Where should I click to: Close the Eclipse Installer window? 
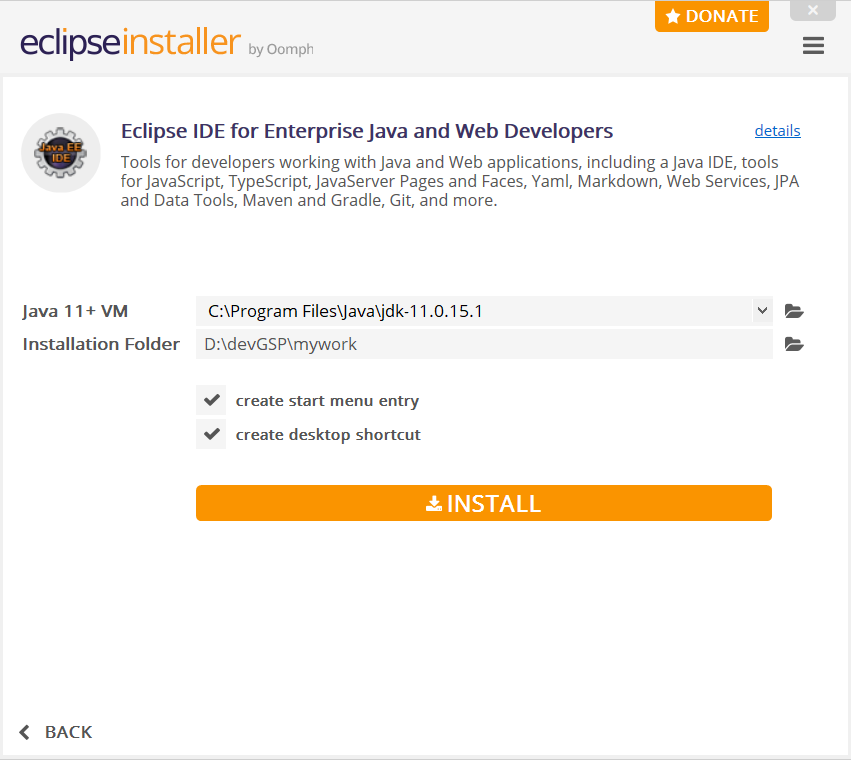(812, 10)
